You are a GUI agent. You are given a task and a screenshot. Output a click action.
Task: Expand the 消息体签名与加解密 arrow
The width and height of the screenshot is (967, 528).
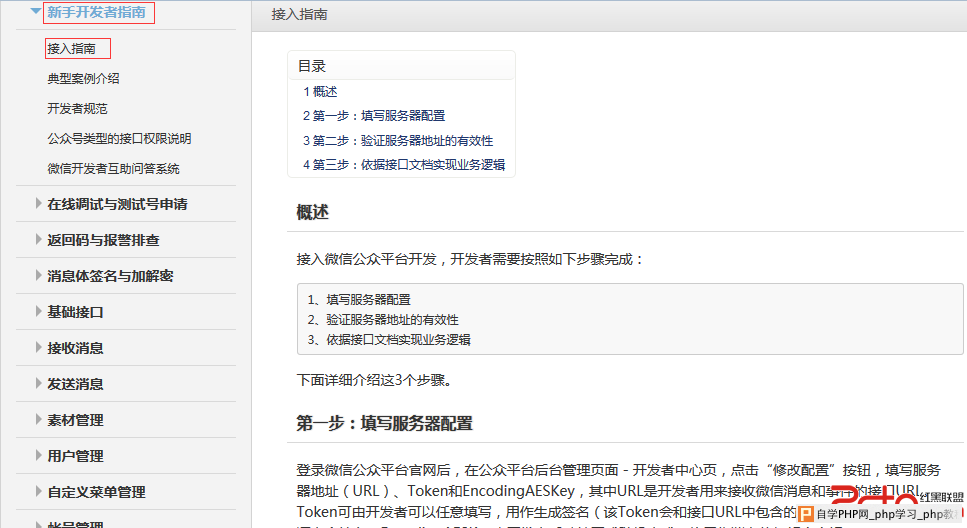click(x=38, y=275)
